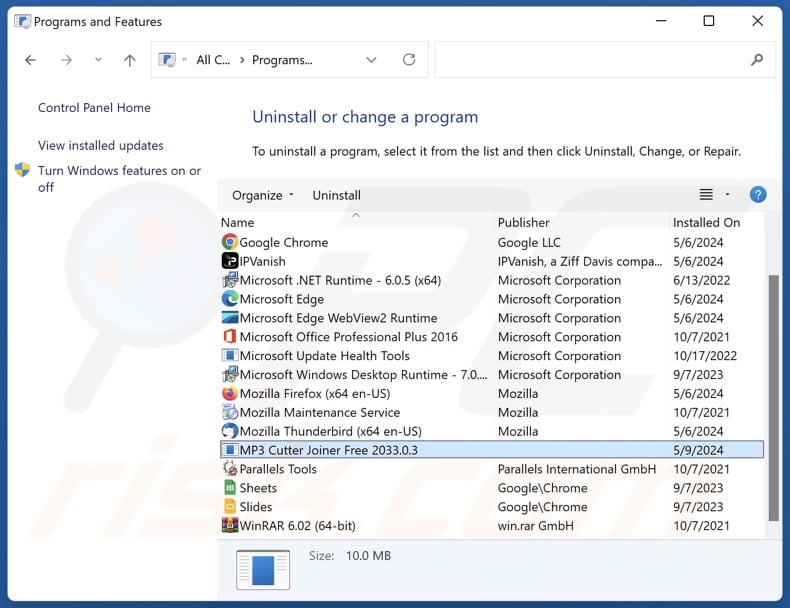Image resolution: width=790 pixels, height=608 pixels.
Task: Click the Microsoft Edge program icon
Action: pyautogui.click(x=230, y=299)
